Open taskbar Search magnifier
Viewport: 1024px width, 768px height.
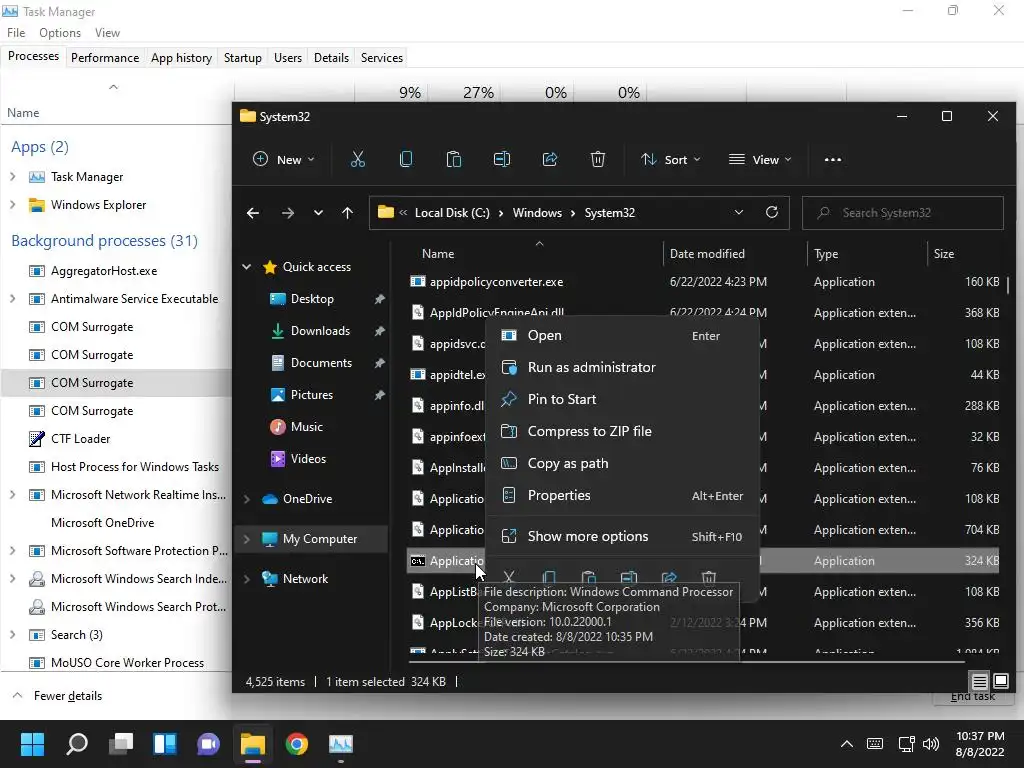click(77, 744)
